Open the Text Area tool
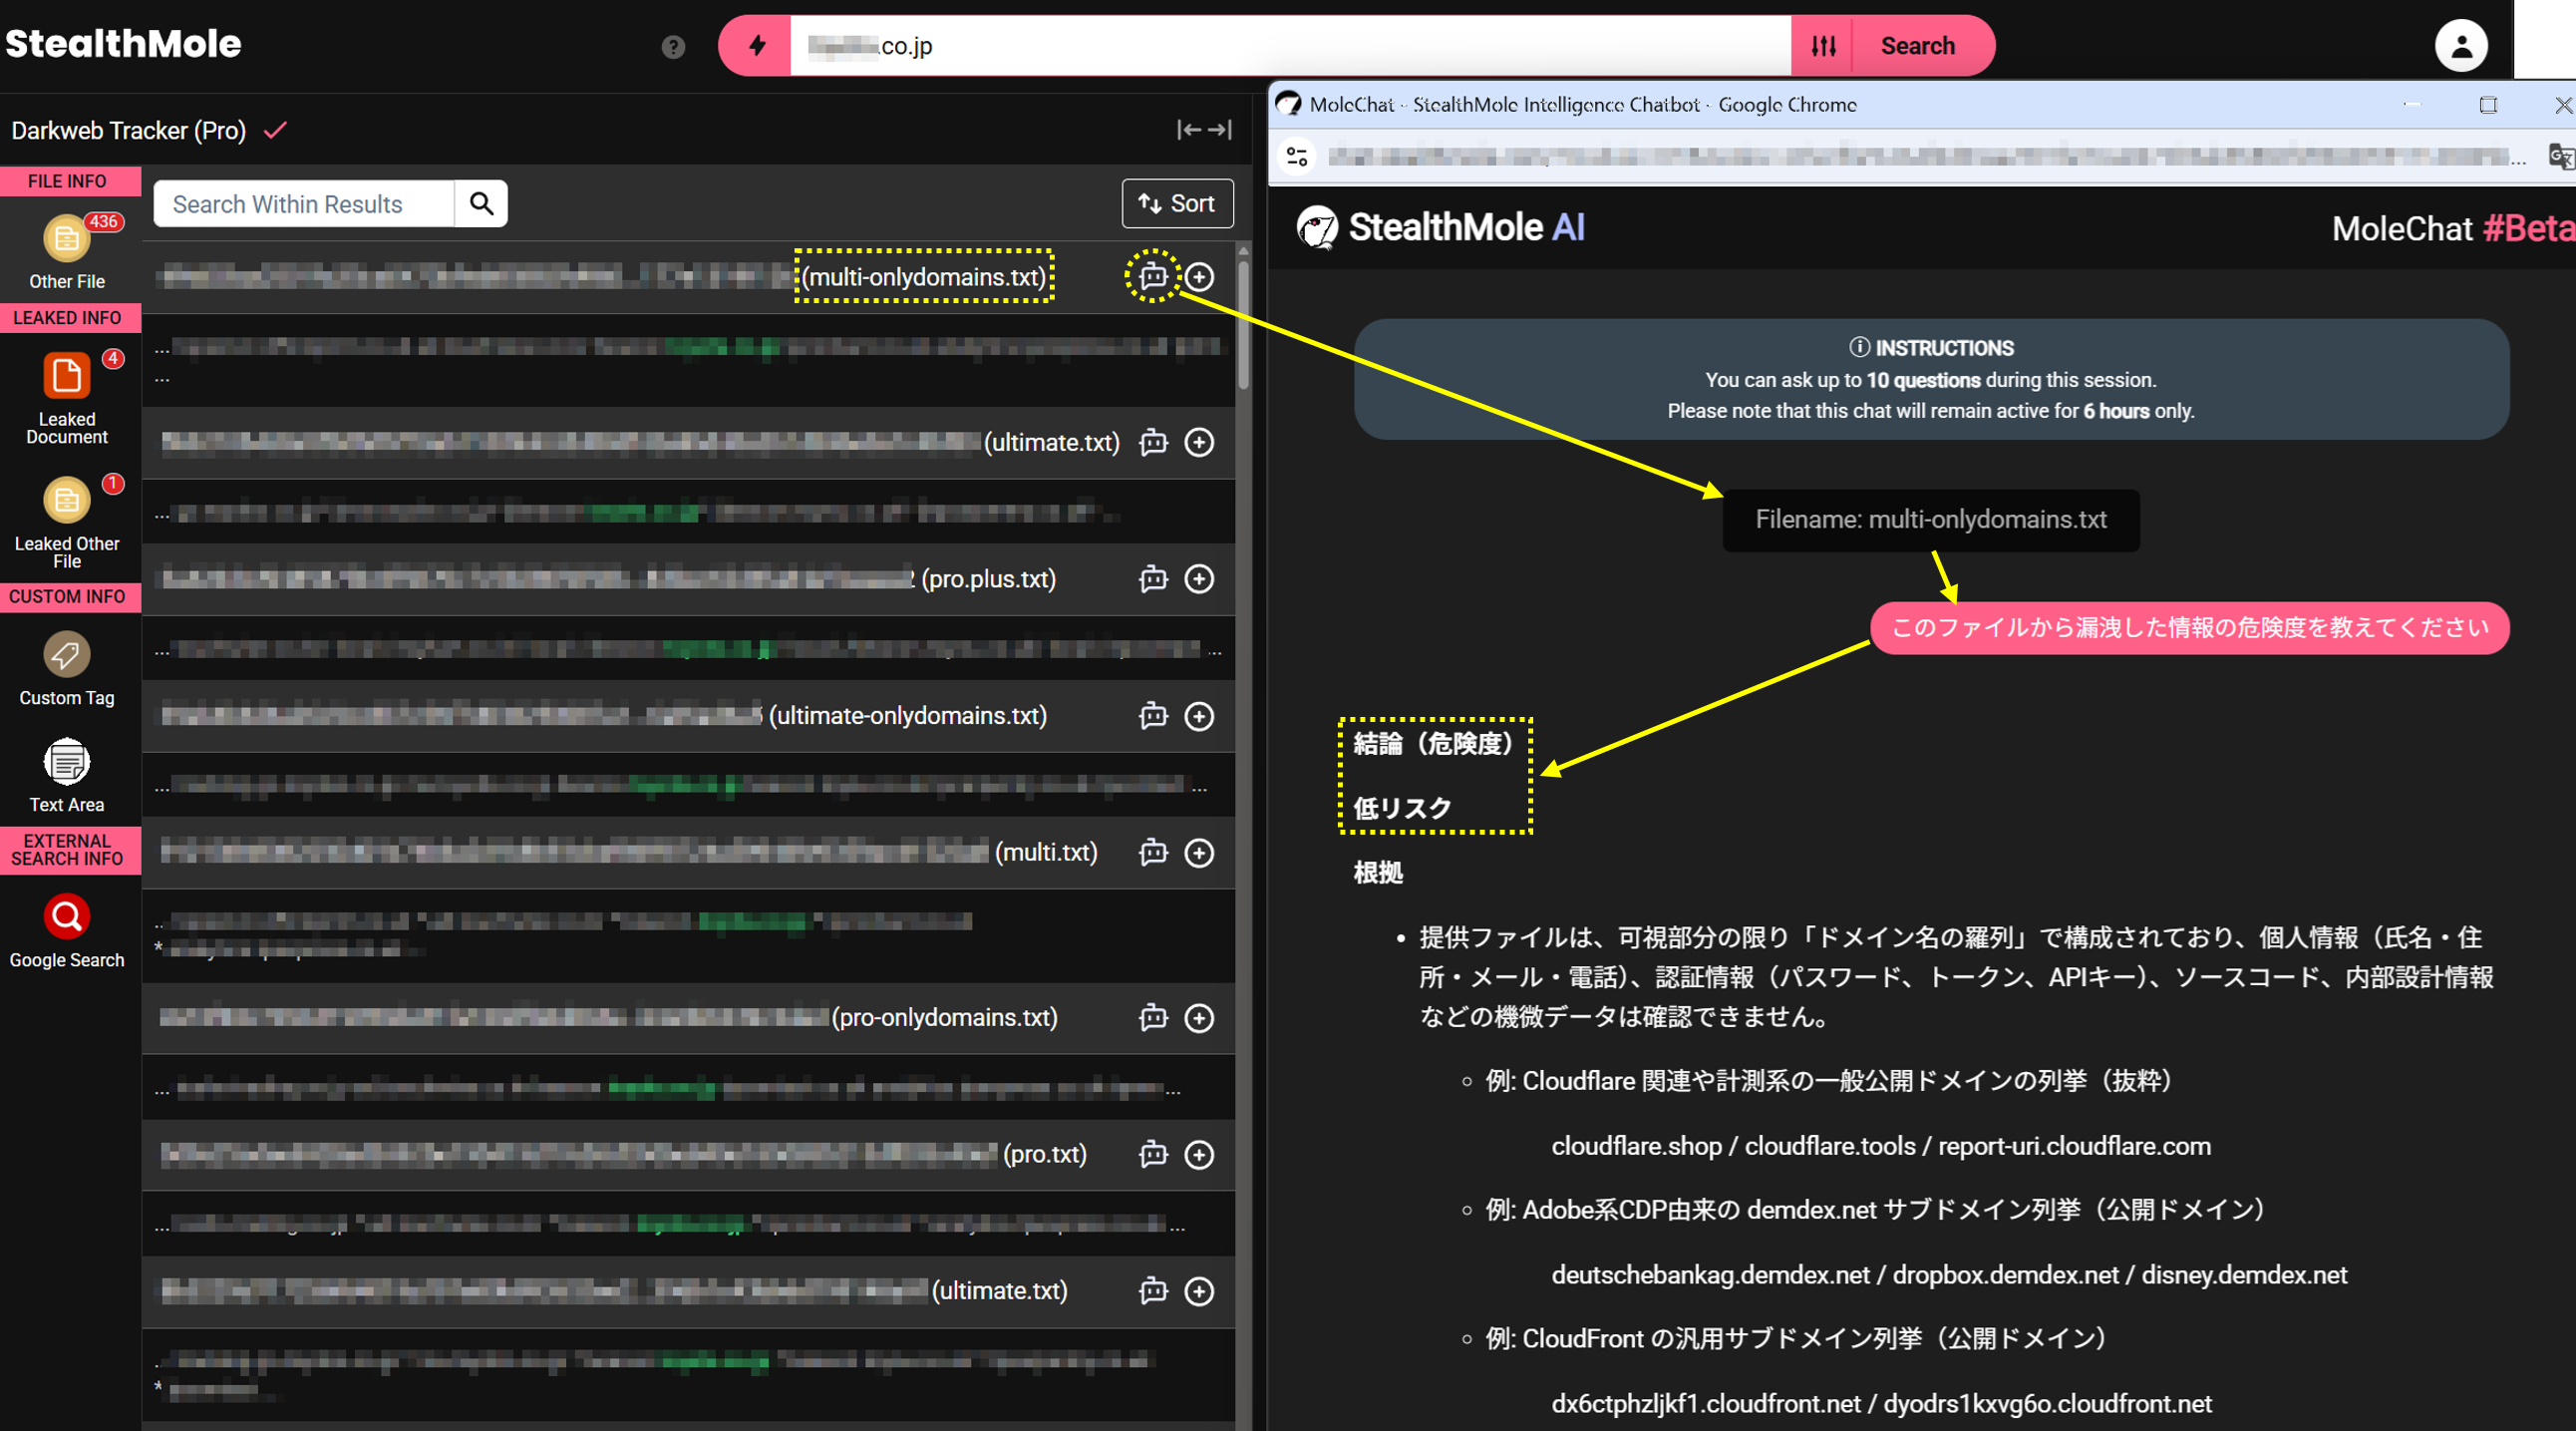The width and height of the screenshot is (2576, 1431). pos(66,763)
